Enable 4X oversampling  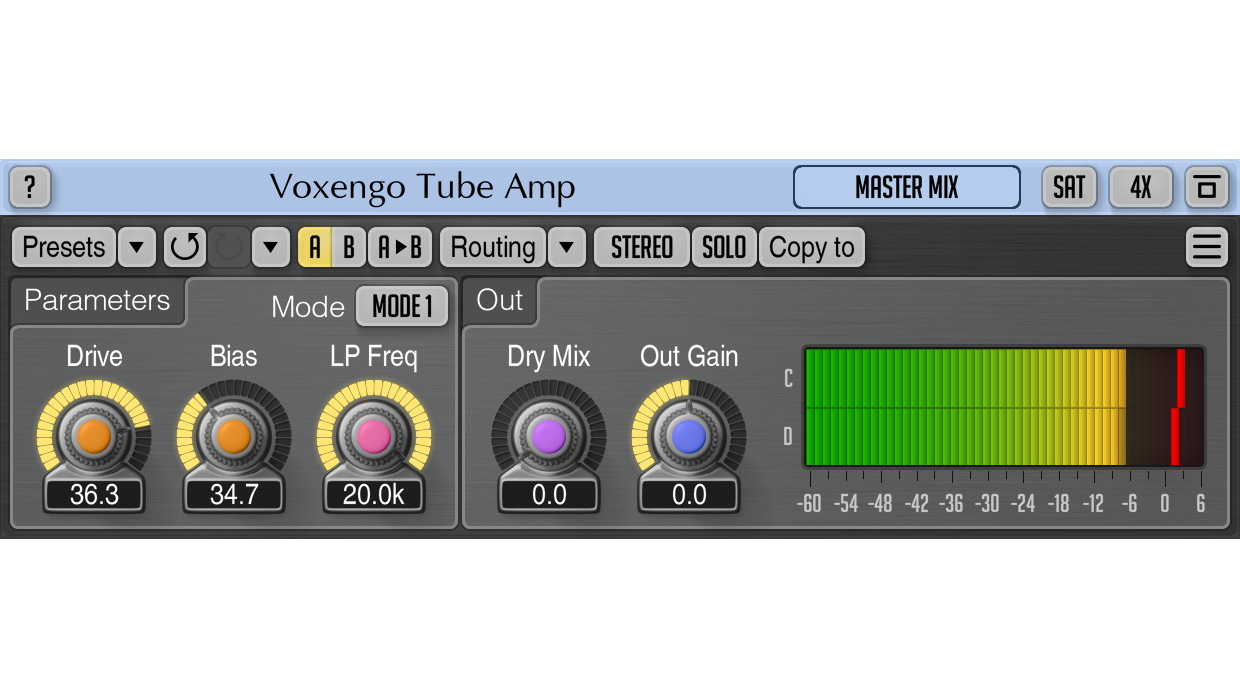pyautogui.click(x=1140, y=188)
